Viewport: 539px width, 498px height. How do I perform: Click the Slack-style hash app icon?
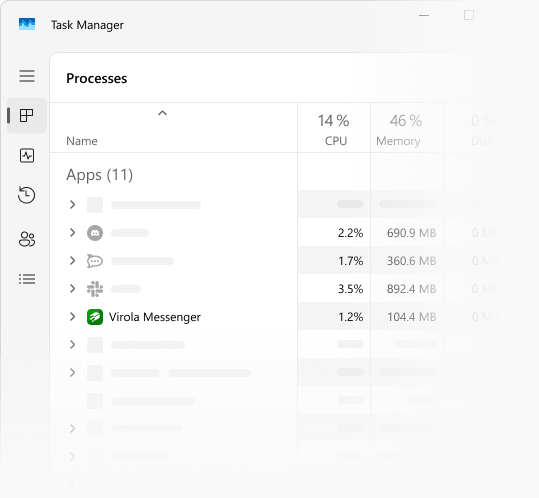coord(95,289)
